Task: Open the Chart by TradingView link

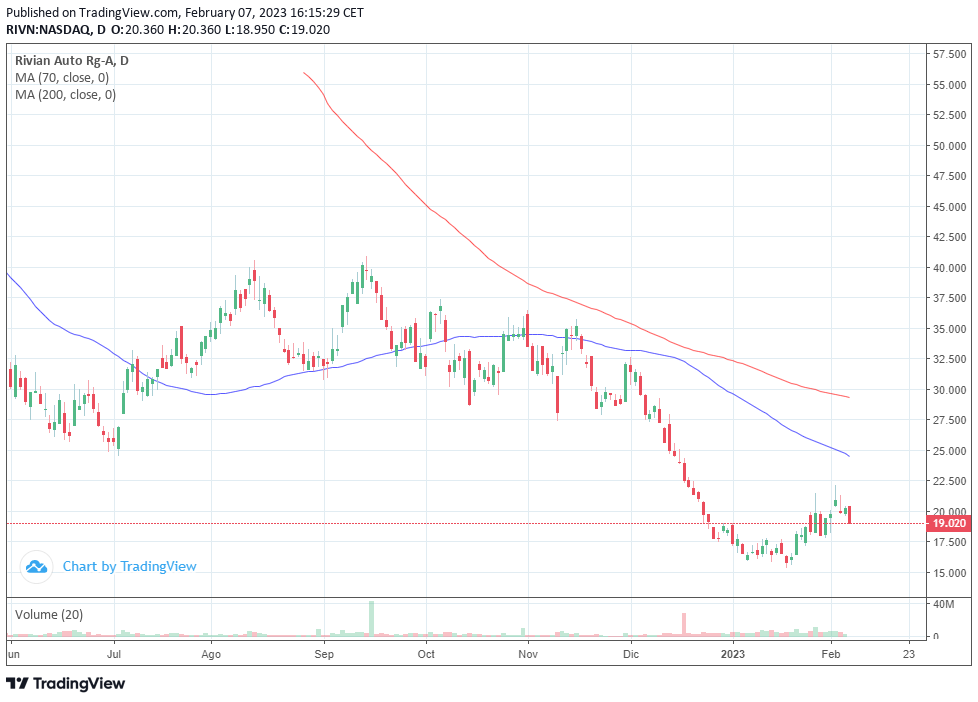Action: (x=130, y=567)
